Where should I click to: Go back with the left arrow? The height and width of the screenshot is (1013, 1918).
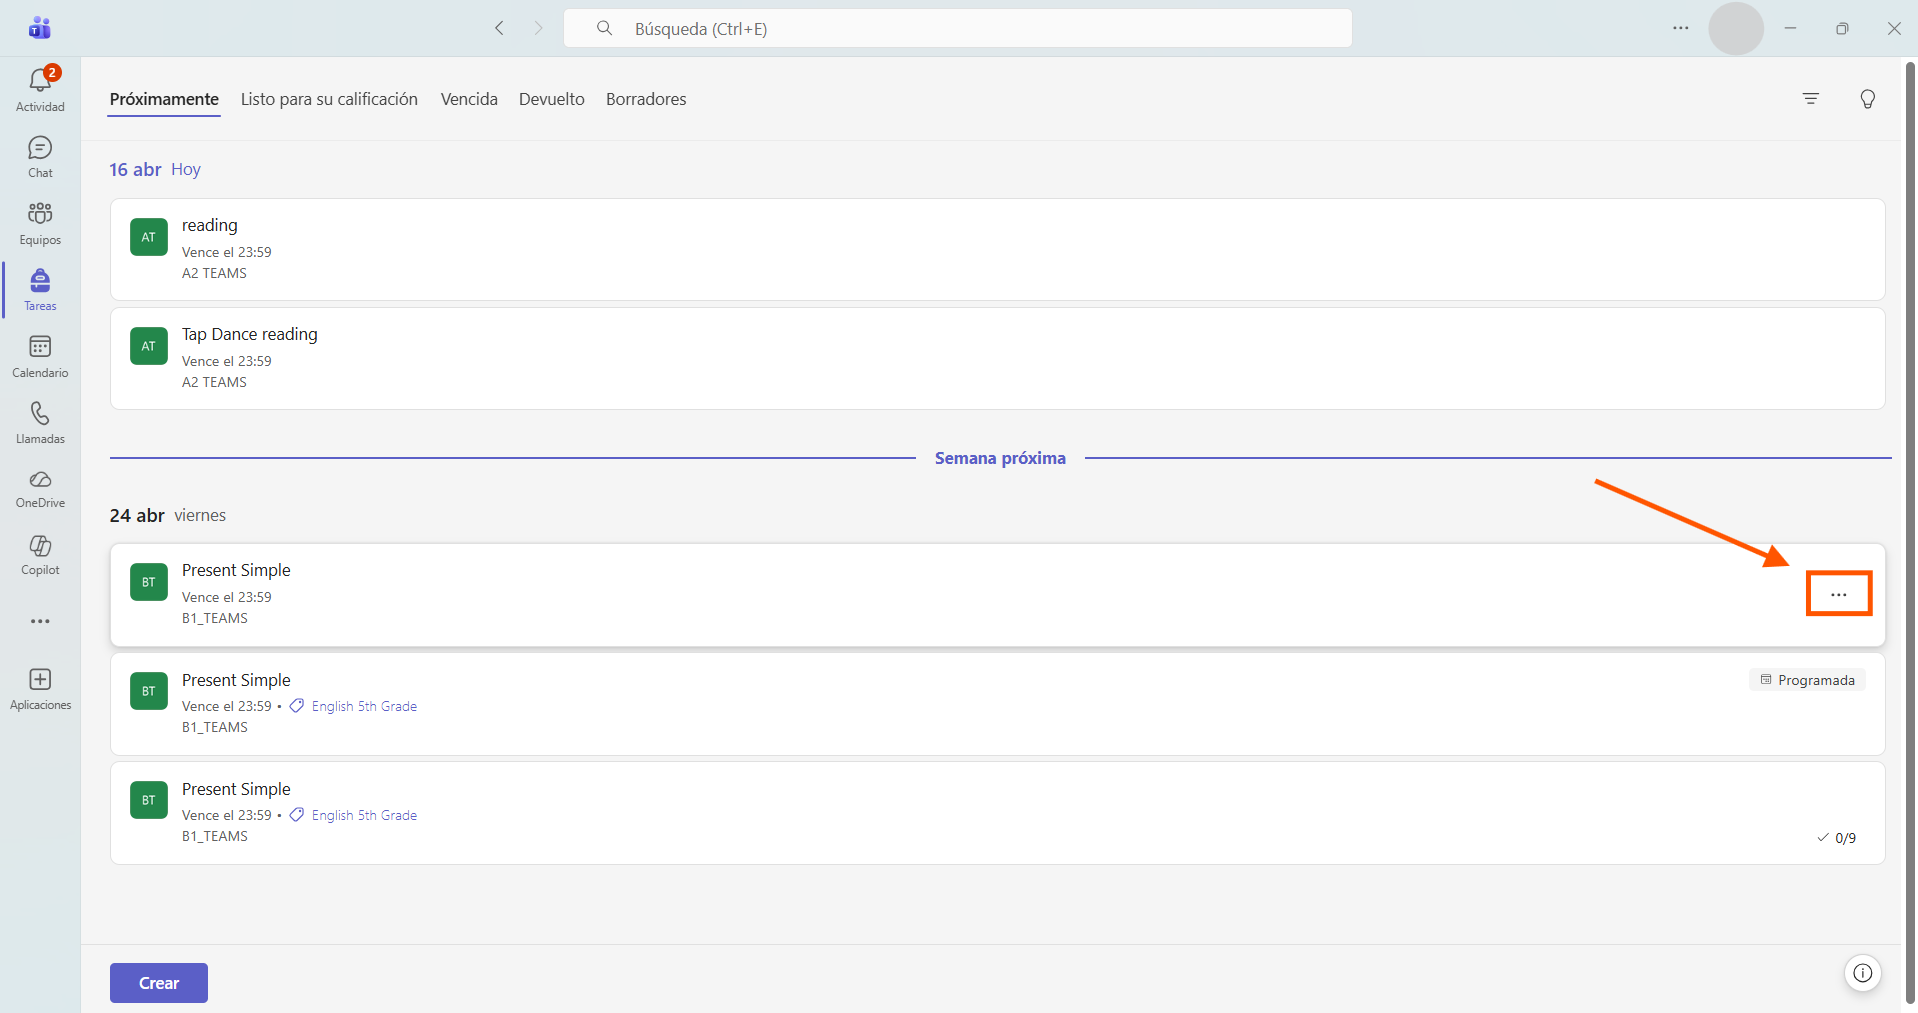pos(499,28)
